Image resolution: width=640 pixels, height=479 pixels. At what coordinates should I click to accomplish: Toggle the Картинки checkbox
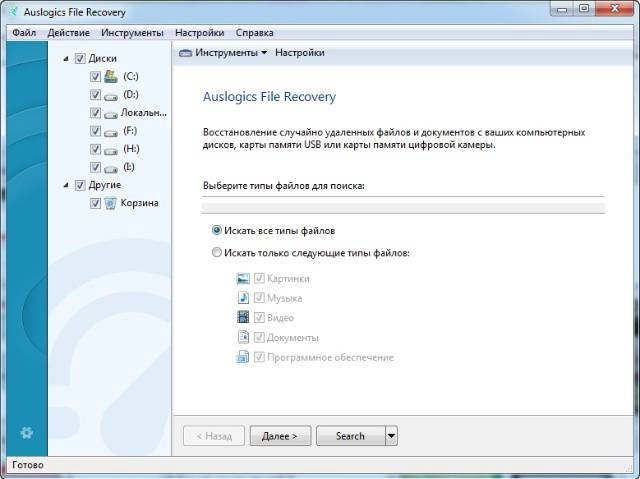coord(259,278)
